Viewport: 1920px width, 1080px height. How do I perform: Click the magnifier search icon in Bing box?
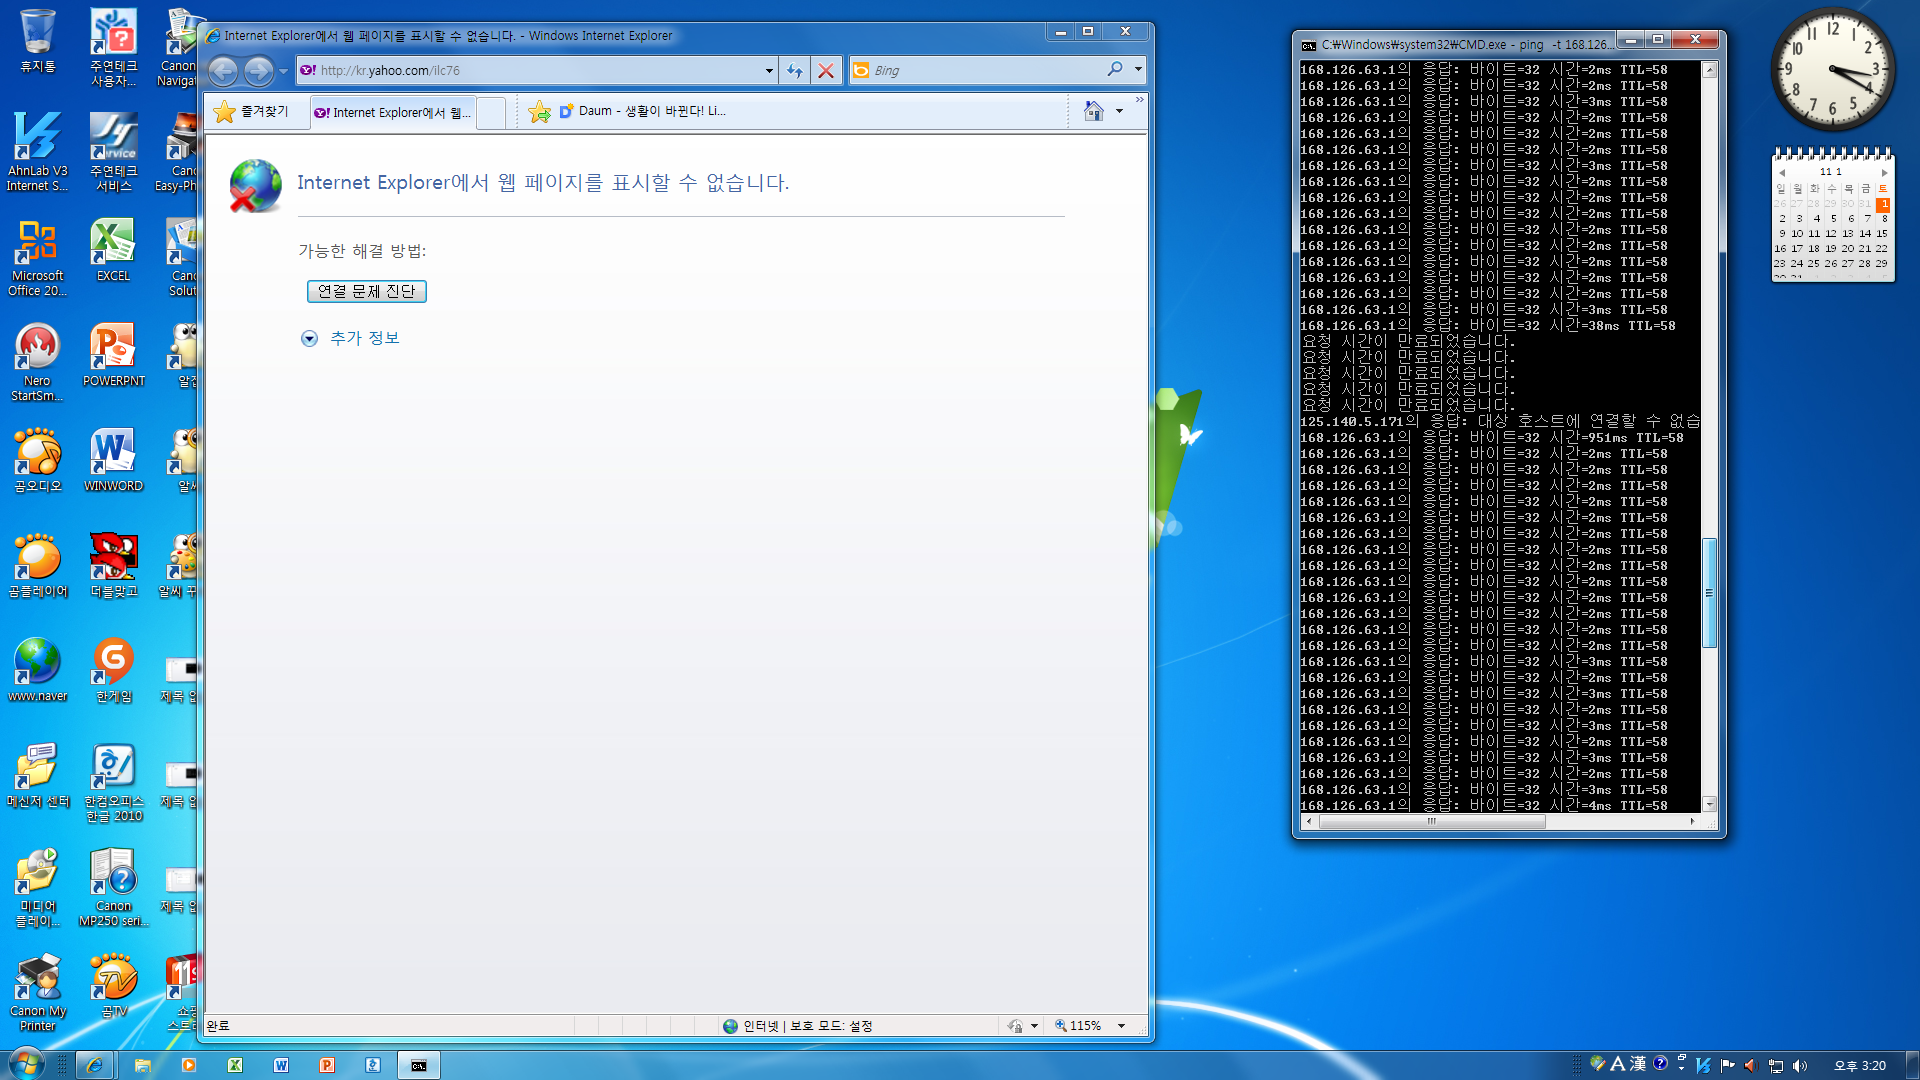click(x=1115, y=69)
